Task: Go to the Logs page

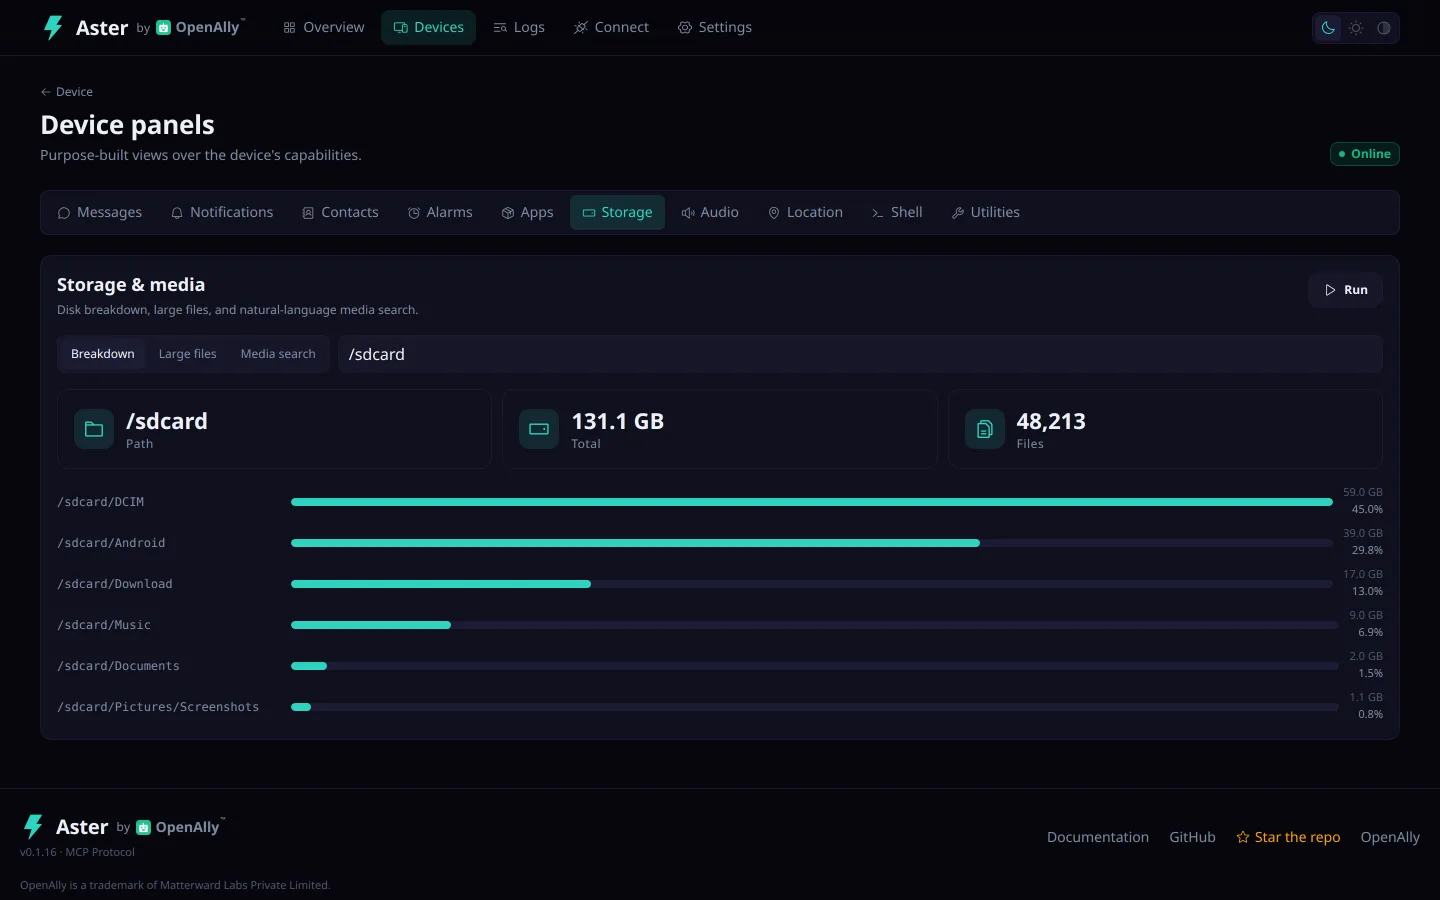Action: [x=519, y=27]
